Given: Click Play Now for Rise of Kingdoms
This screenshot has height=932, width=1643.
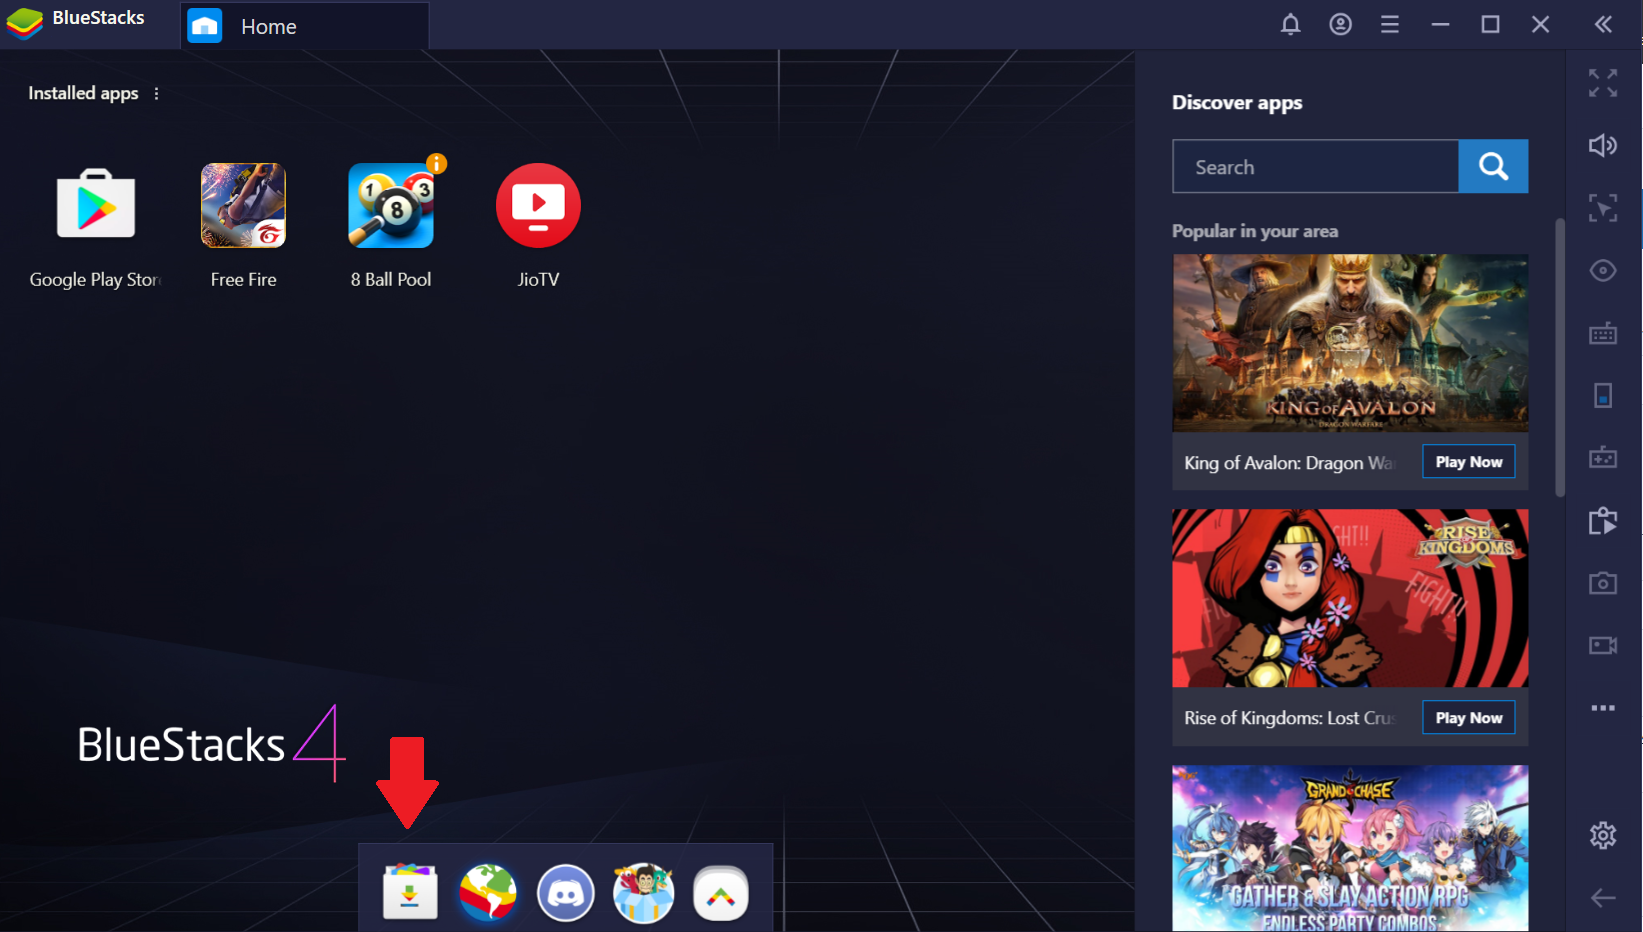Looking at the screenshot, I should point(1469,718).
